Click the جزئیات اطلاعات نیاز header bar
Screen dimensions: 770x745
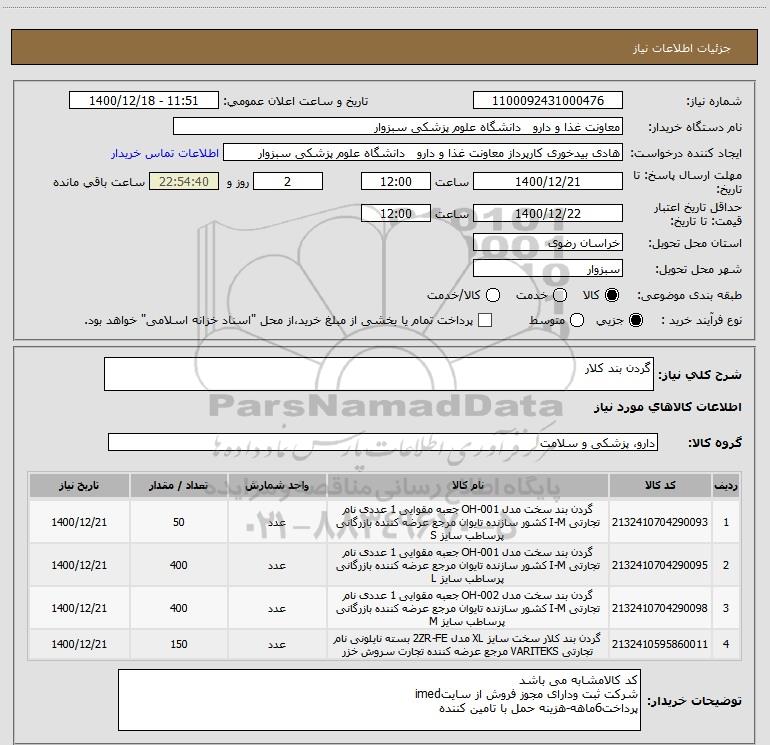[385, 47]
